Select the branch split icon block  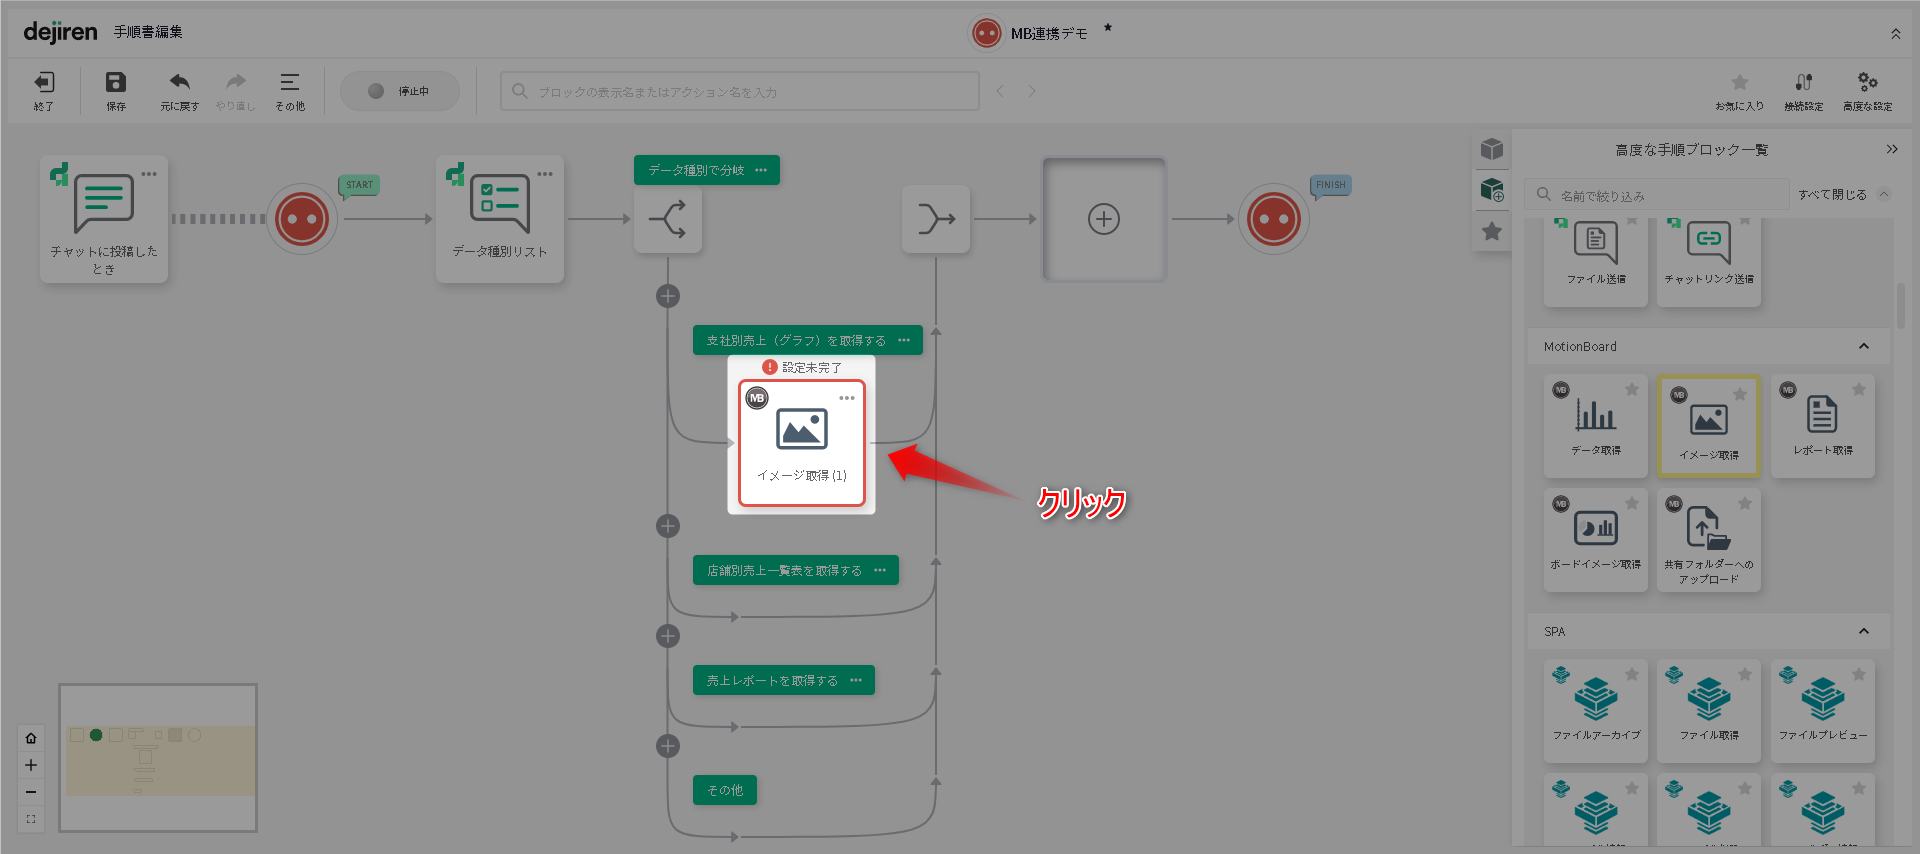[668, 219]
